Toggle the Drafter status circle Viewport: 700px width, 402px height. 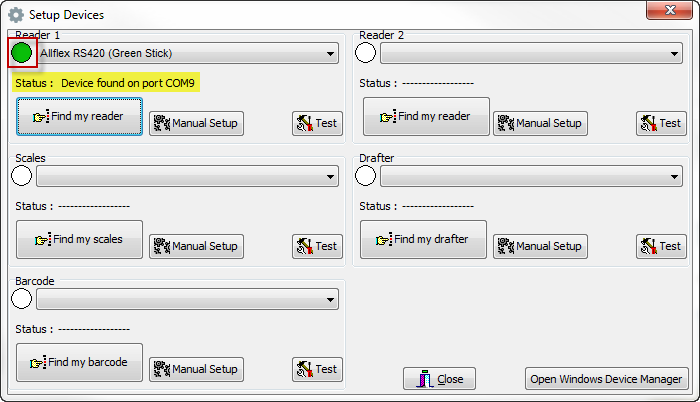click(366, 176)
